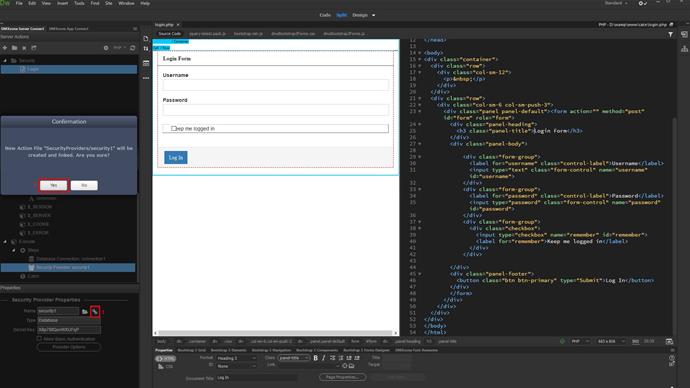The width and height of the screenshot is (690, 388).
Task: Click the Password input in design view
Action: pyautogui.click(x=275, y=110)
